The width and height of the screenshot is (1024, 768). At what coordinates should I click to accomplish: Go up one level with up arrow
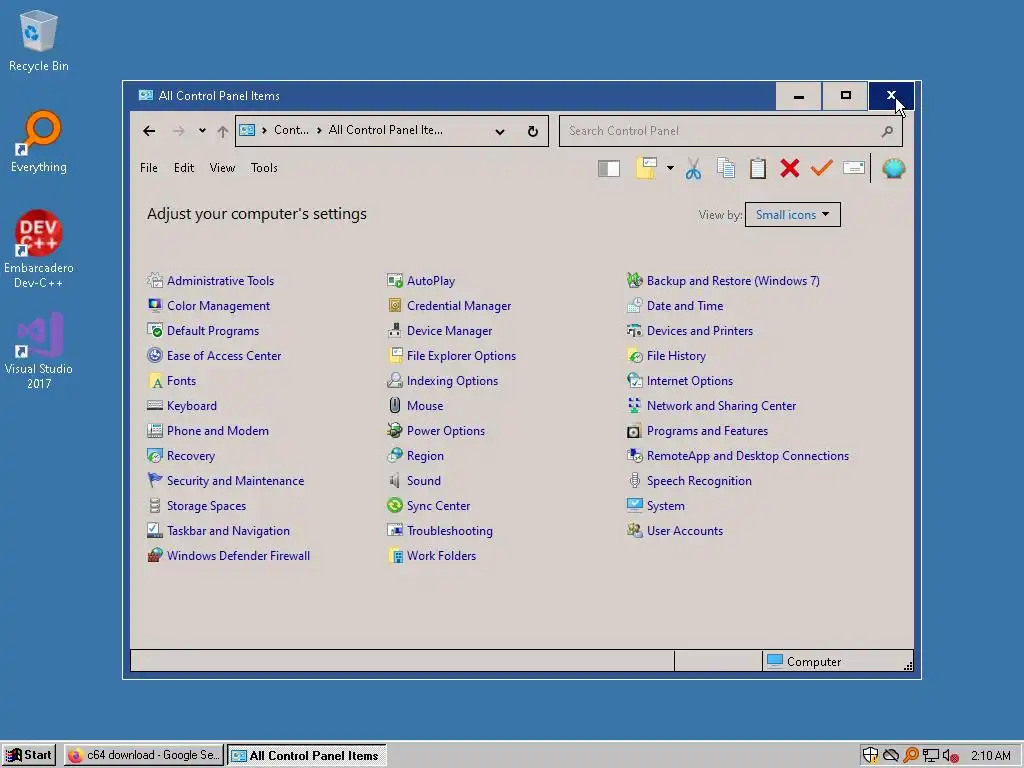[x=223, y=131]
